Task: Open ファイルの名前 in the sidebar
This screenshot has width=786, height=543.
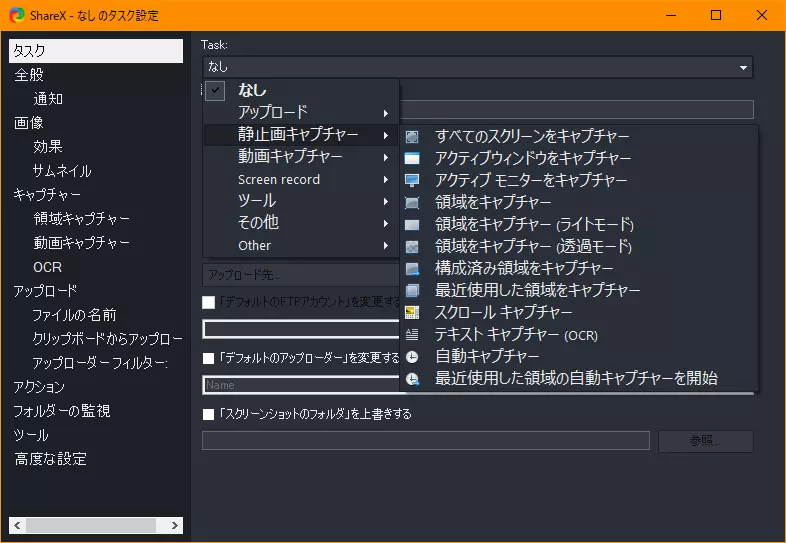Action: click(x=75, y=315)
